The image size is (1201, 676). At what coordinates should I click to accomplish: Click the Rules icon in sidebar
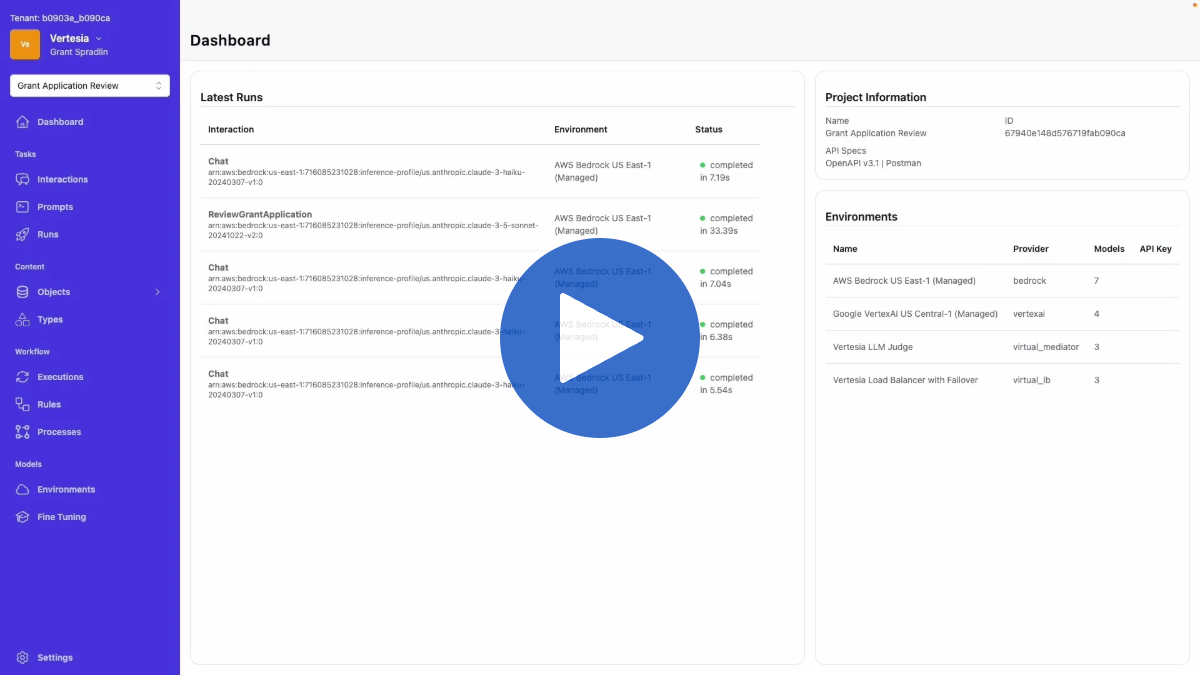tap(23, 405)
